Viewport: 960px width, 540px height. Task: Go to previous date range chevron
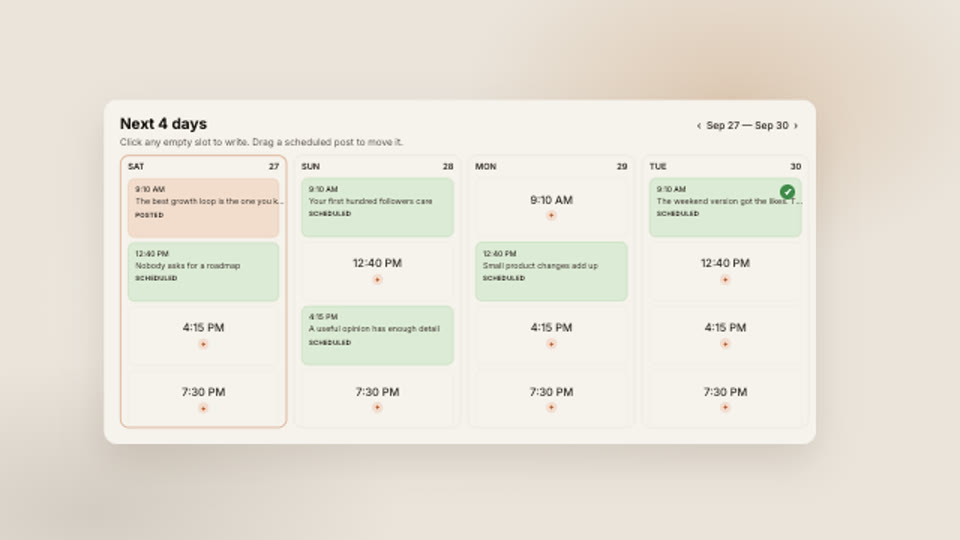pyautogui.click(x=699, y=126)
